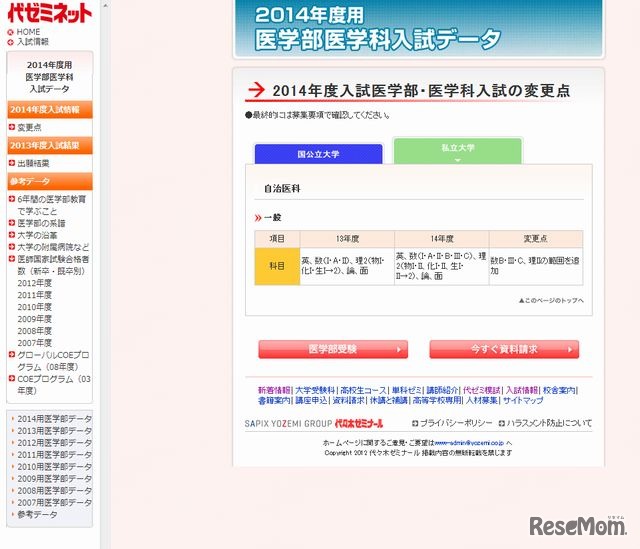Open 講座申込 footer link

coord(311,400)
